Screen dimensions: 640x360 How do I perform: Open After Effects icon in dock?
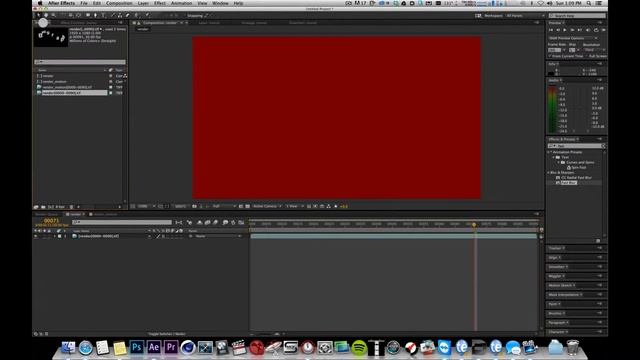154,347
